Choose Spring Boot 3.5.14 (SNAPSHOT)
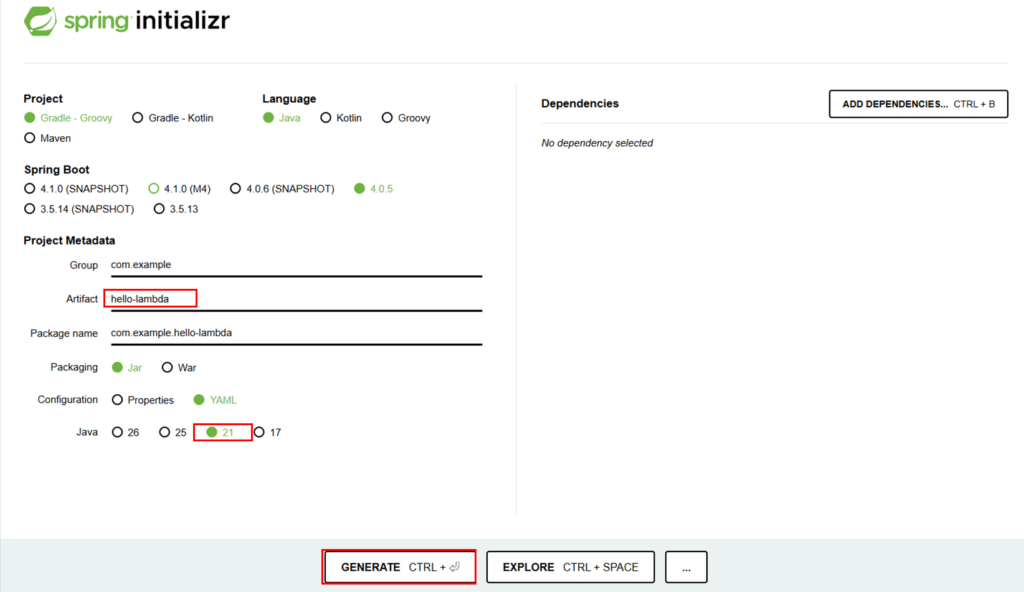The width and height of the screenshot is (1024, 592). pyautogui.click(x=30, y=209)
